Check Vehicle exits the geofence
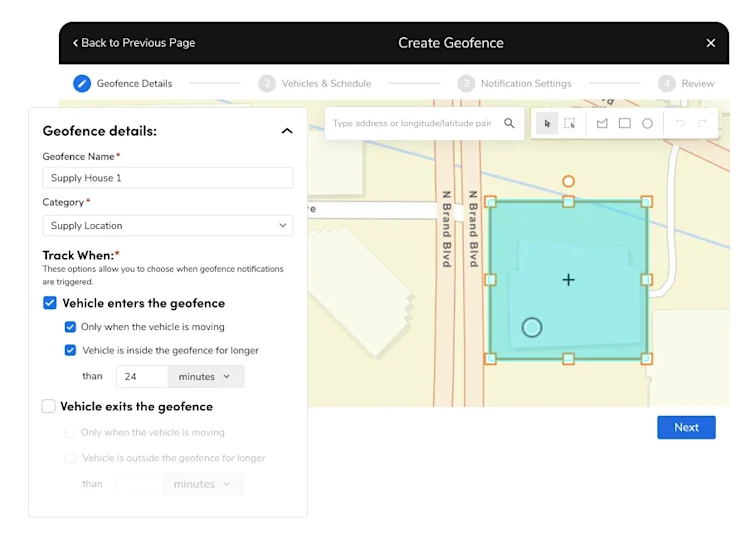The image size is (750, 540). click(49, 406)
